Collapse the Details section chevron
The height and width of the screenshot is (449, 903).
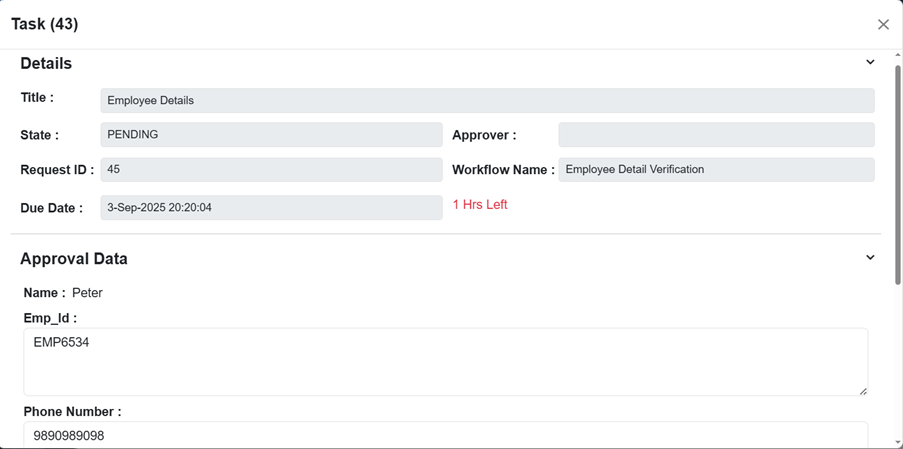[870, 62]
